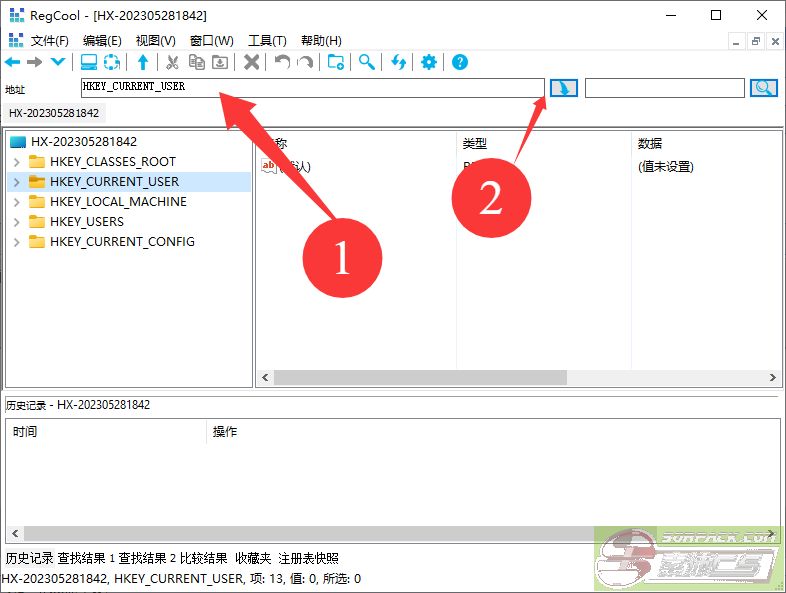Click the cut scissors icon
Screen dimensions: 786x593
click(172, 62)
